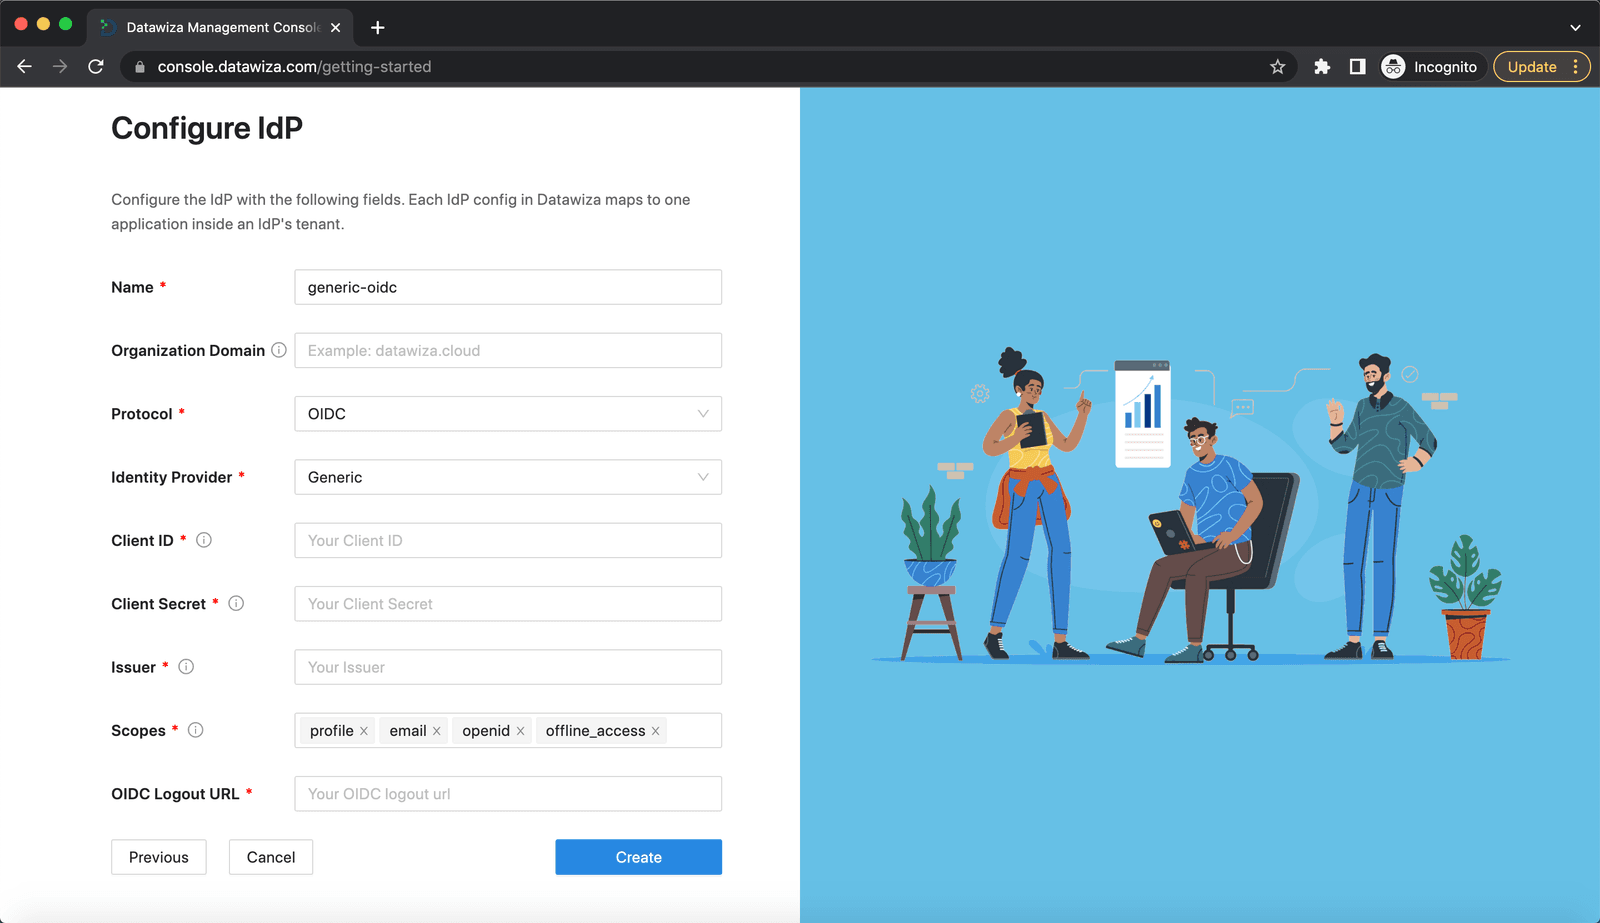Go back with the Previous button
Viewport: 1600px width, 923px height.
coord(159,857)
